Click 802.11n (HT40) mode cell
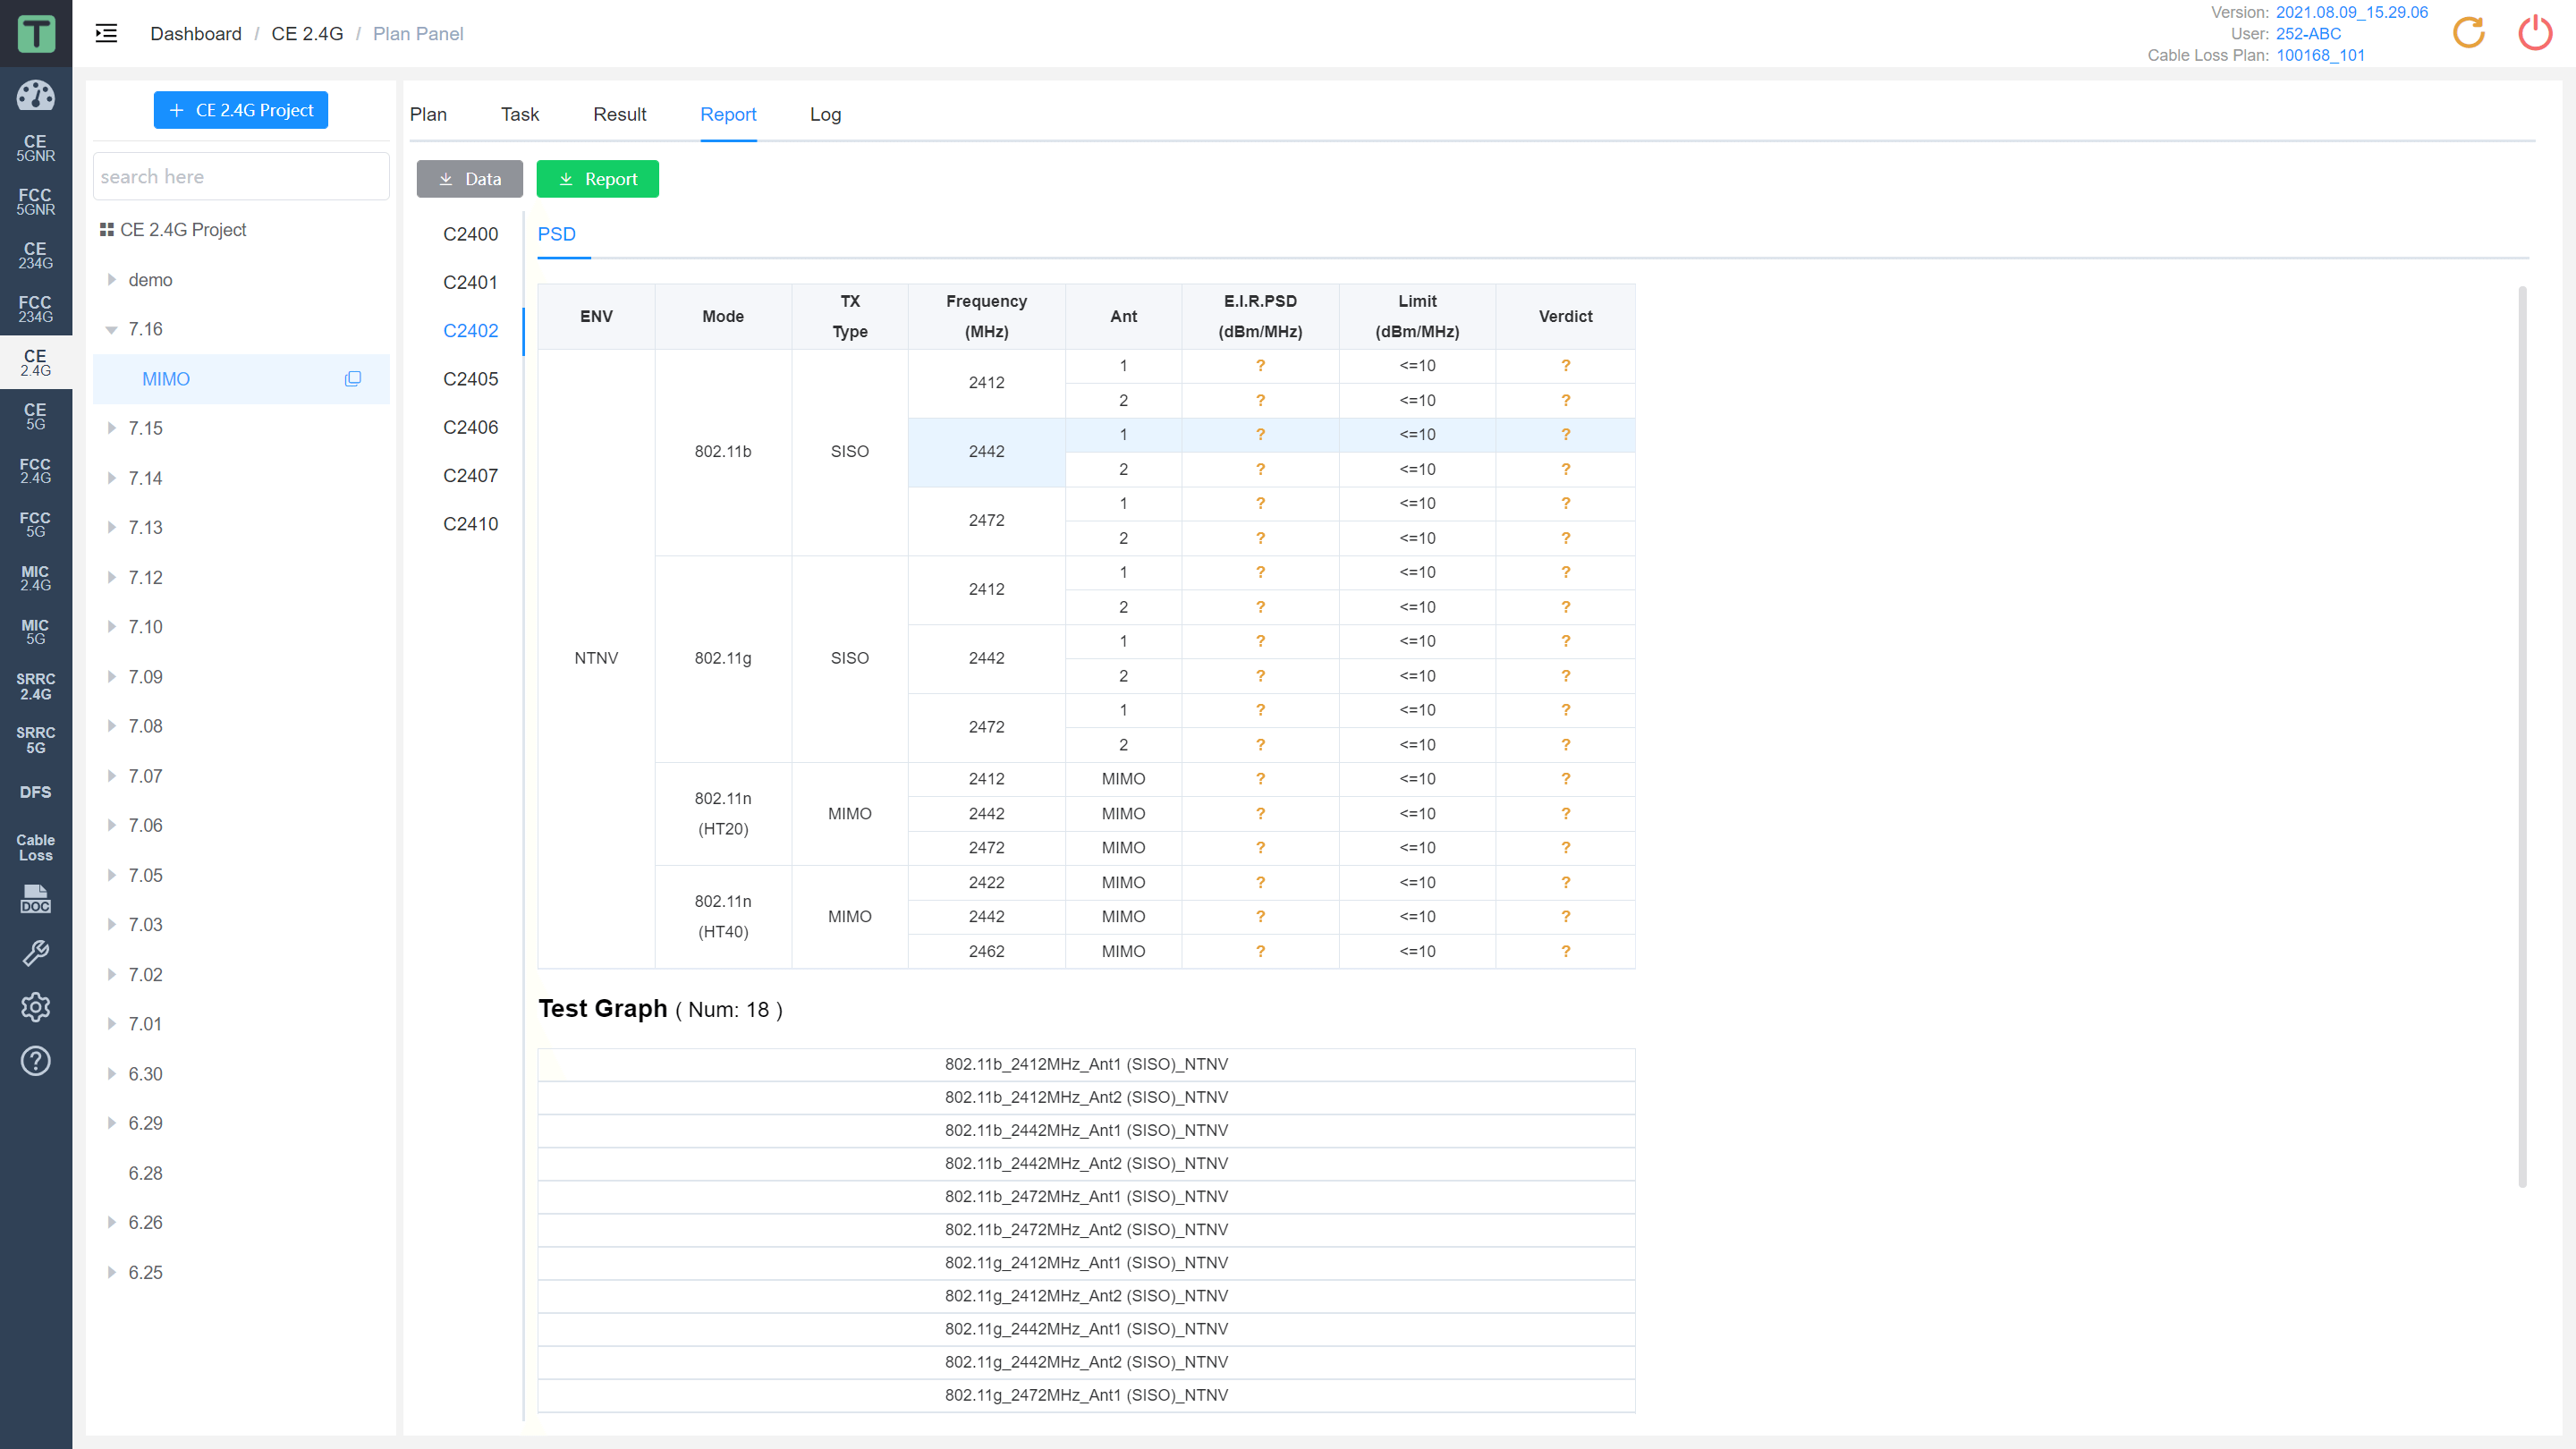Image resolution: width=2576 pixels, height=1449 pixels. click(723, 916)
